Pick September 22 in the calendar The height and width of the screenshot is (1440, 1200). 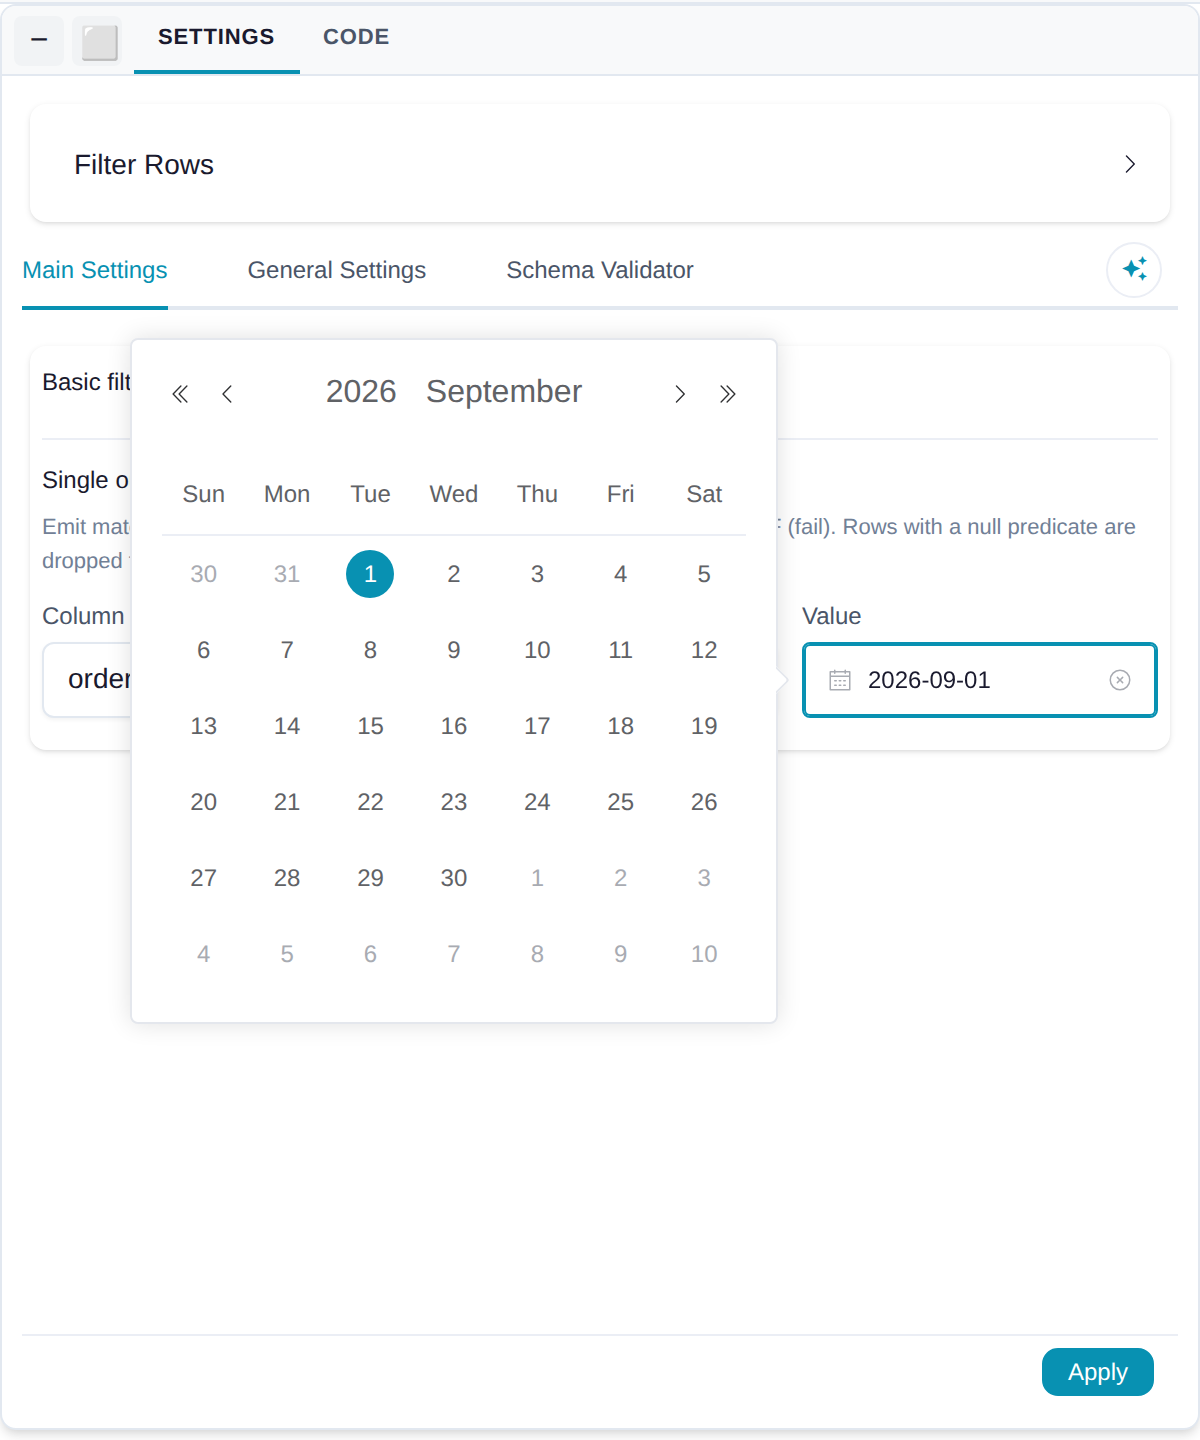point(370,802)
